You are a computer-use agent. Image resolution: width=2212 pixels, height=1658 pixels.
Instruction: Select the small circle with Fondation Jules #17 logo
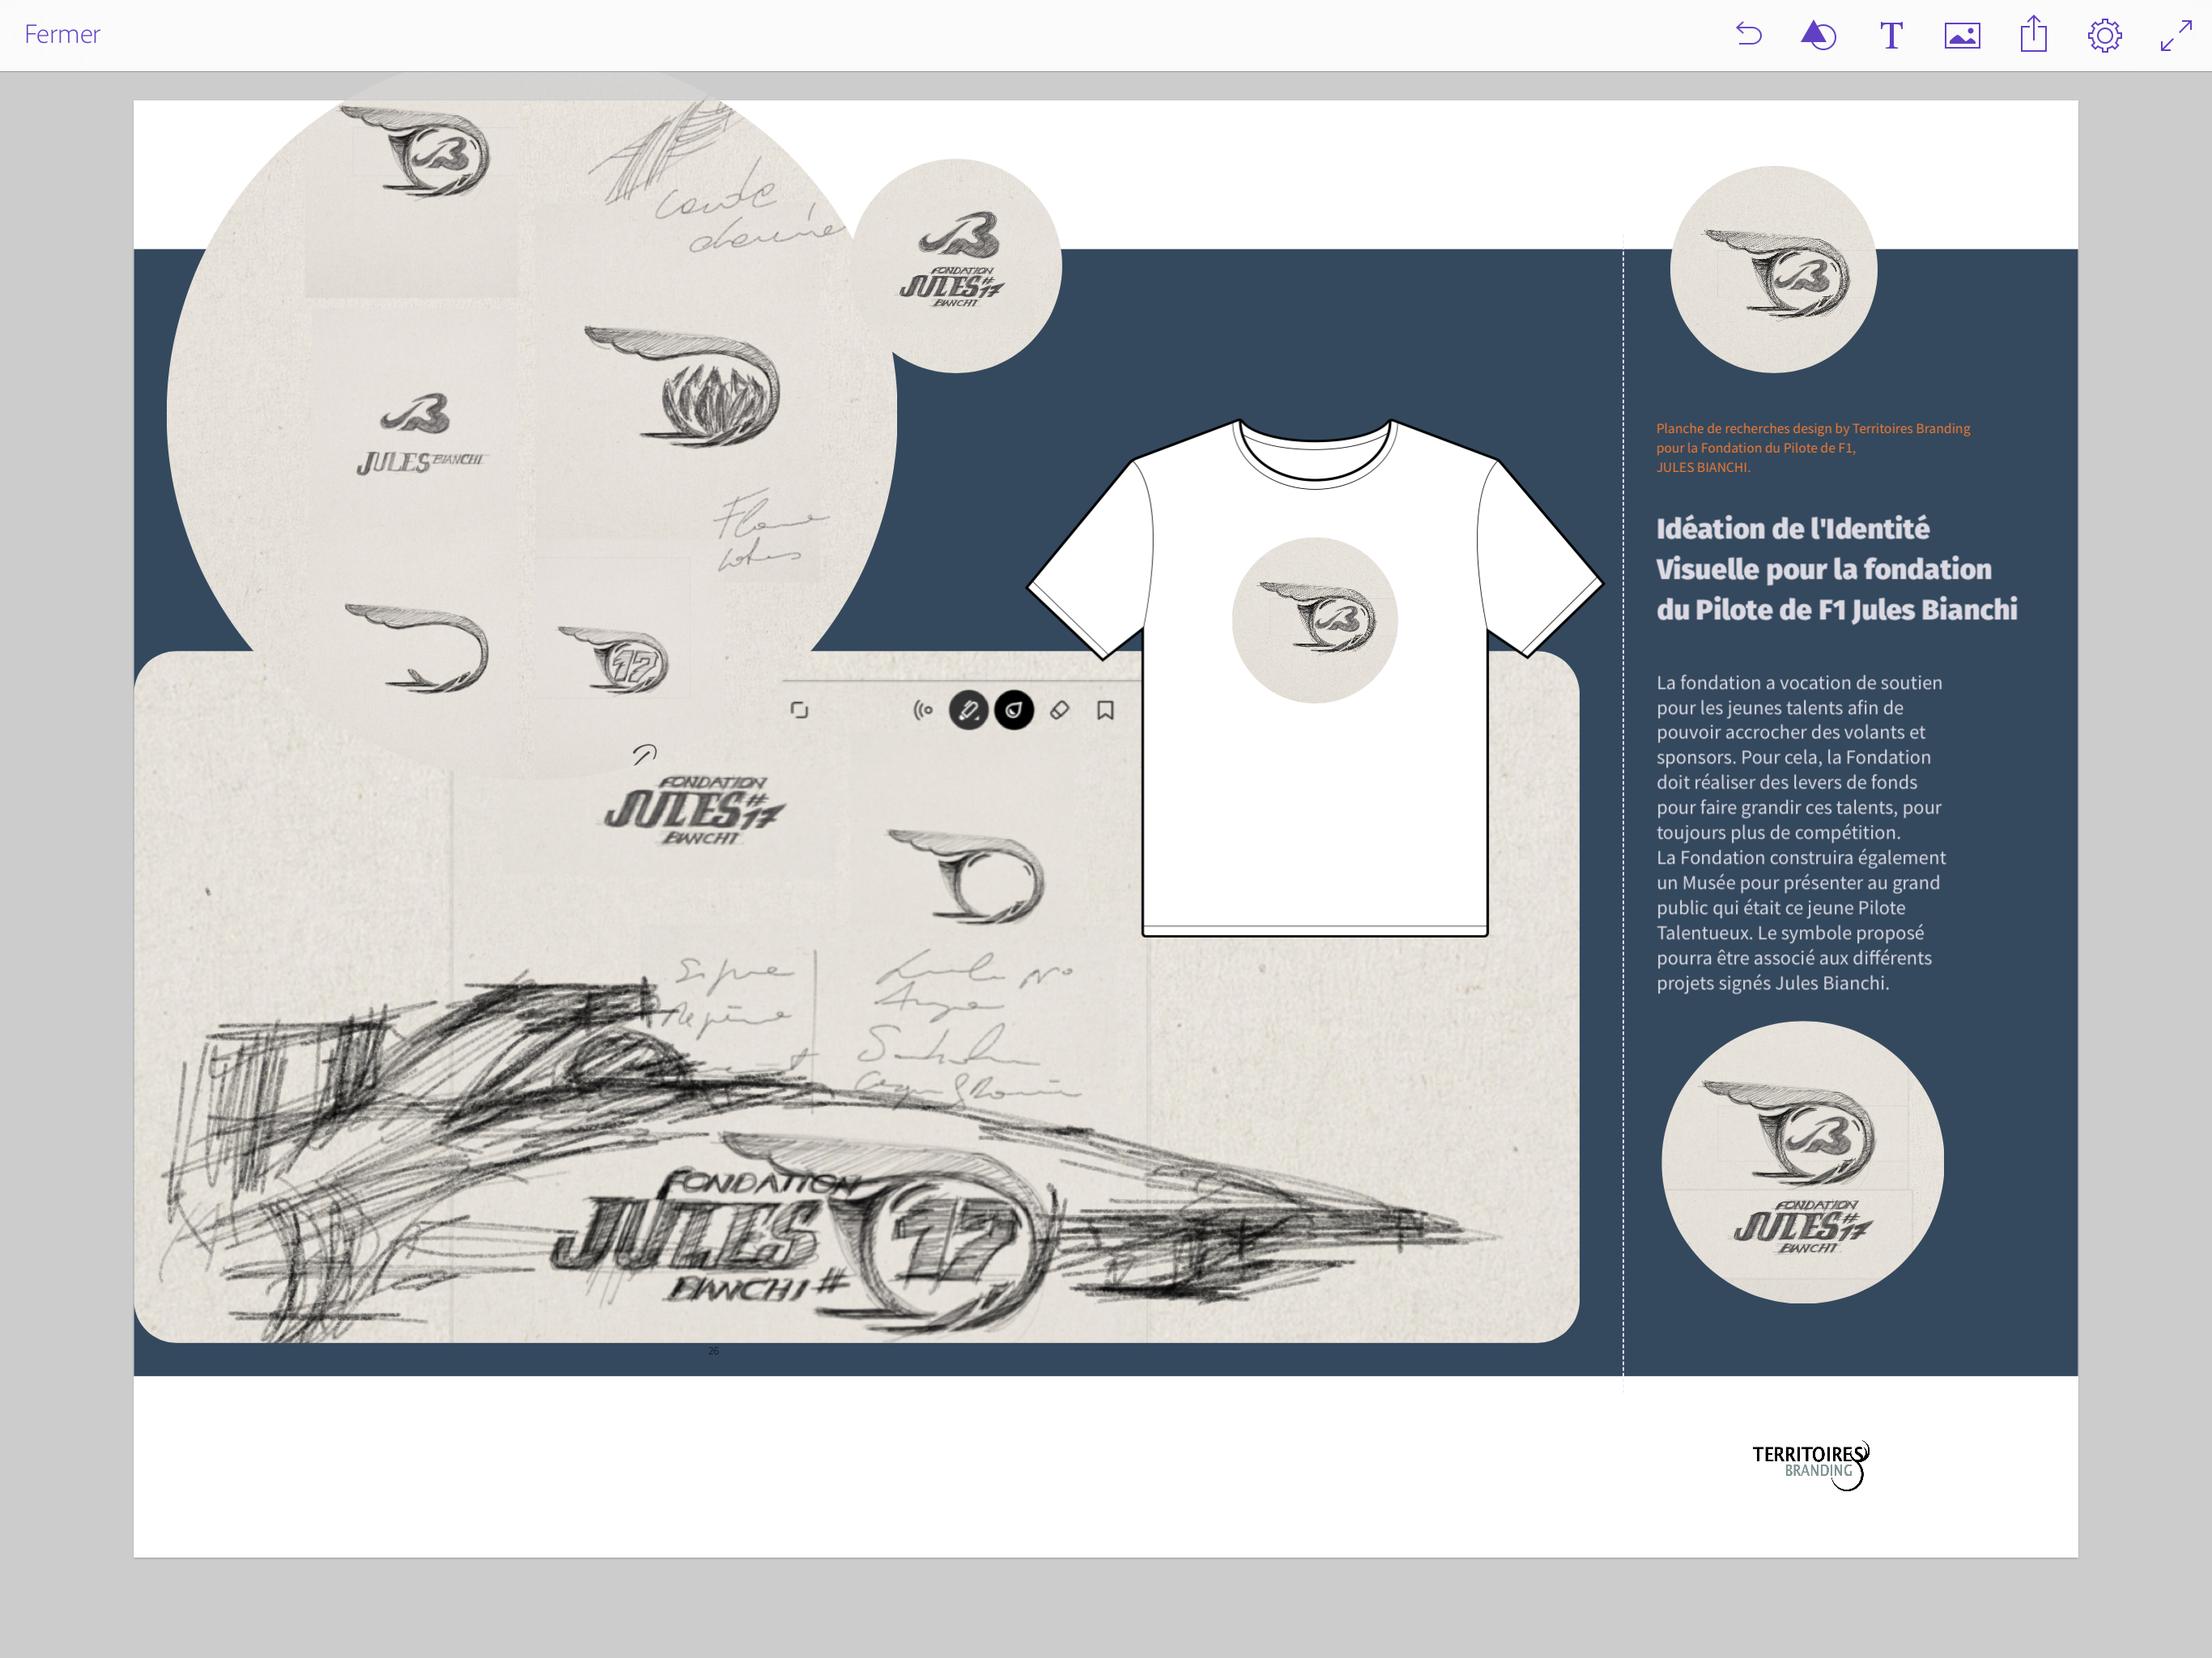click(955, 266)
